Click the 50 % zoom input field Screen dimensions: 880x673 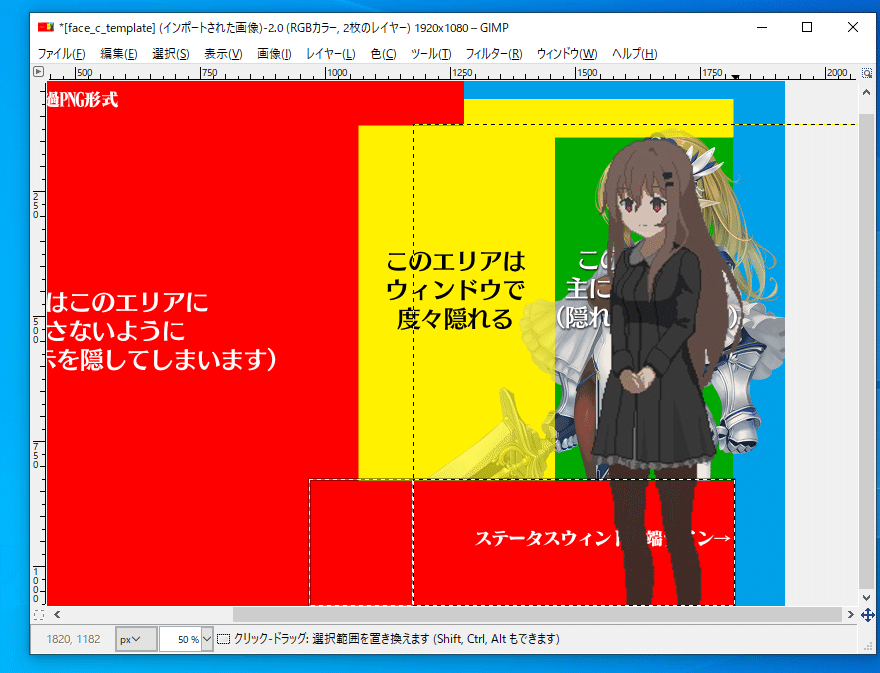[x=180, y=639]
